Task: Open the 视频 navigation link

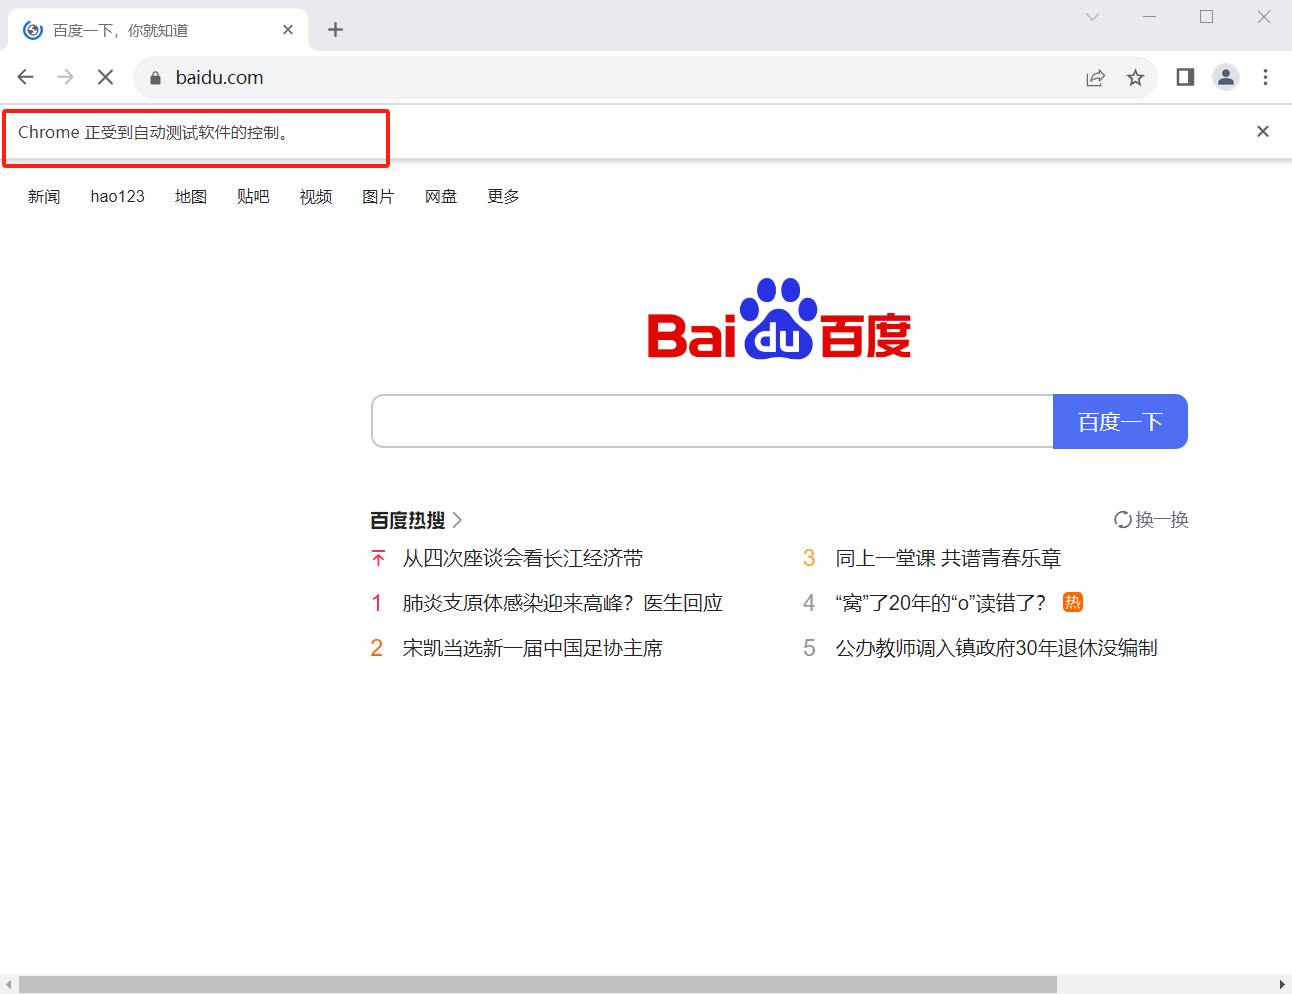Action: pyautogui.click(x=316, y=196)
